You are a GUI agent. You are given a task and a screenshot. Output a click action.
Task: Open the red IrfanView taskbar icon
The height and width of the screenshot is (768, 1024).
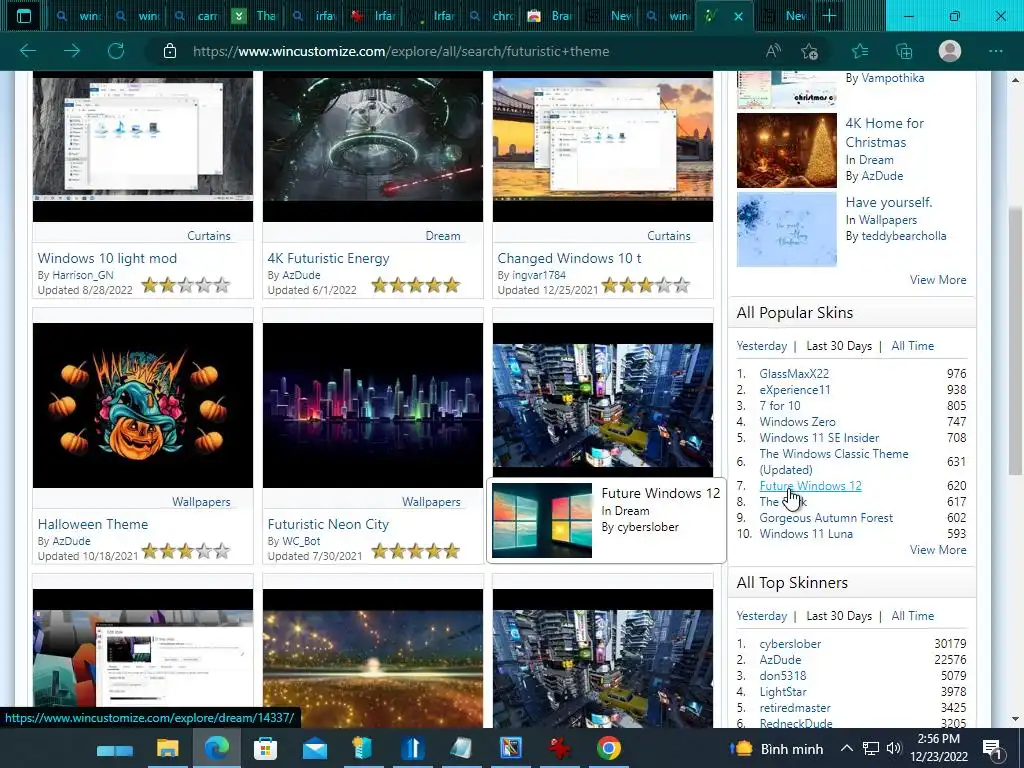click(560, 748)
